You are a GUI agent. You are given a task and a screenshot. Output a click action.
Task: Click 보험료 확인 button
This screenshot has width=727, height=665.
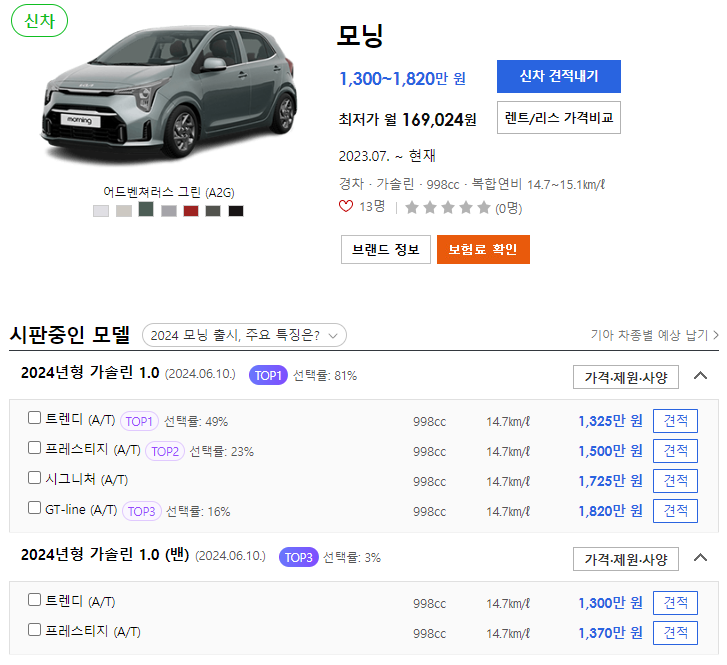coord(483,249)
